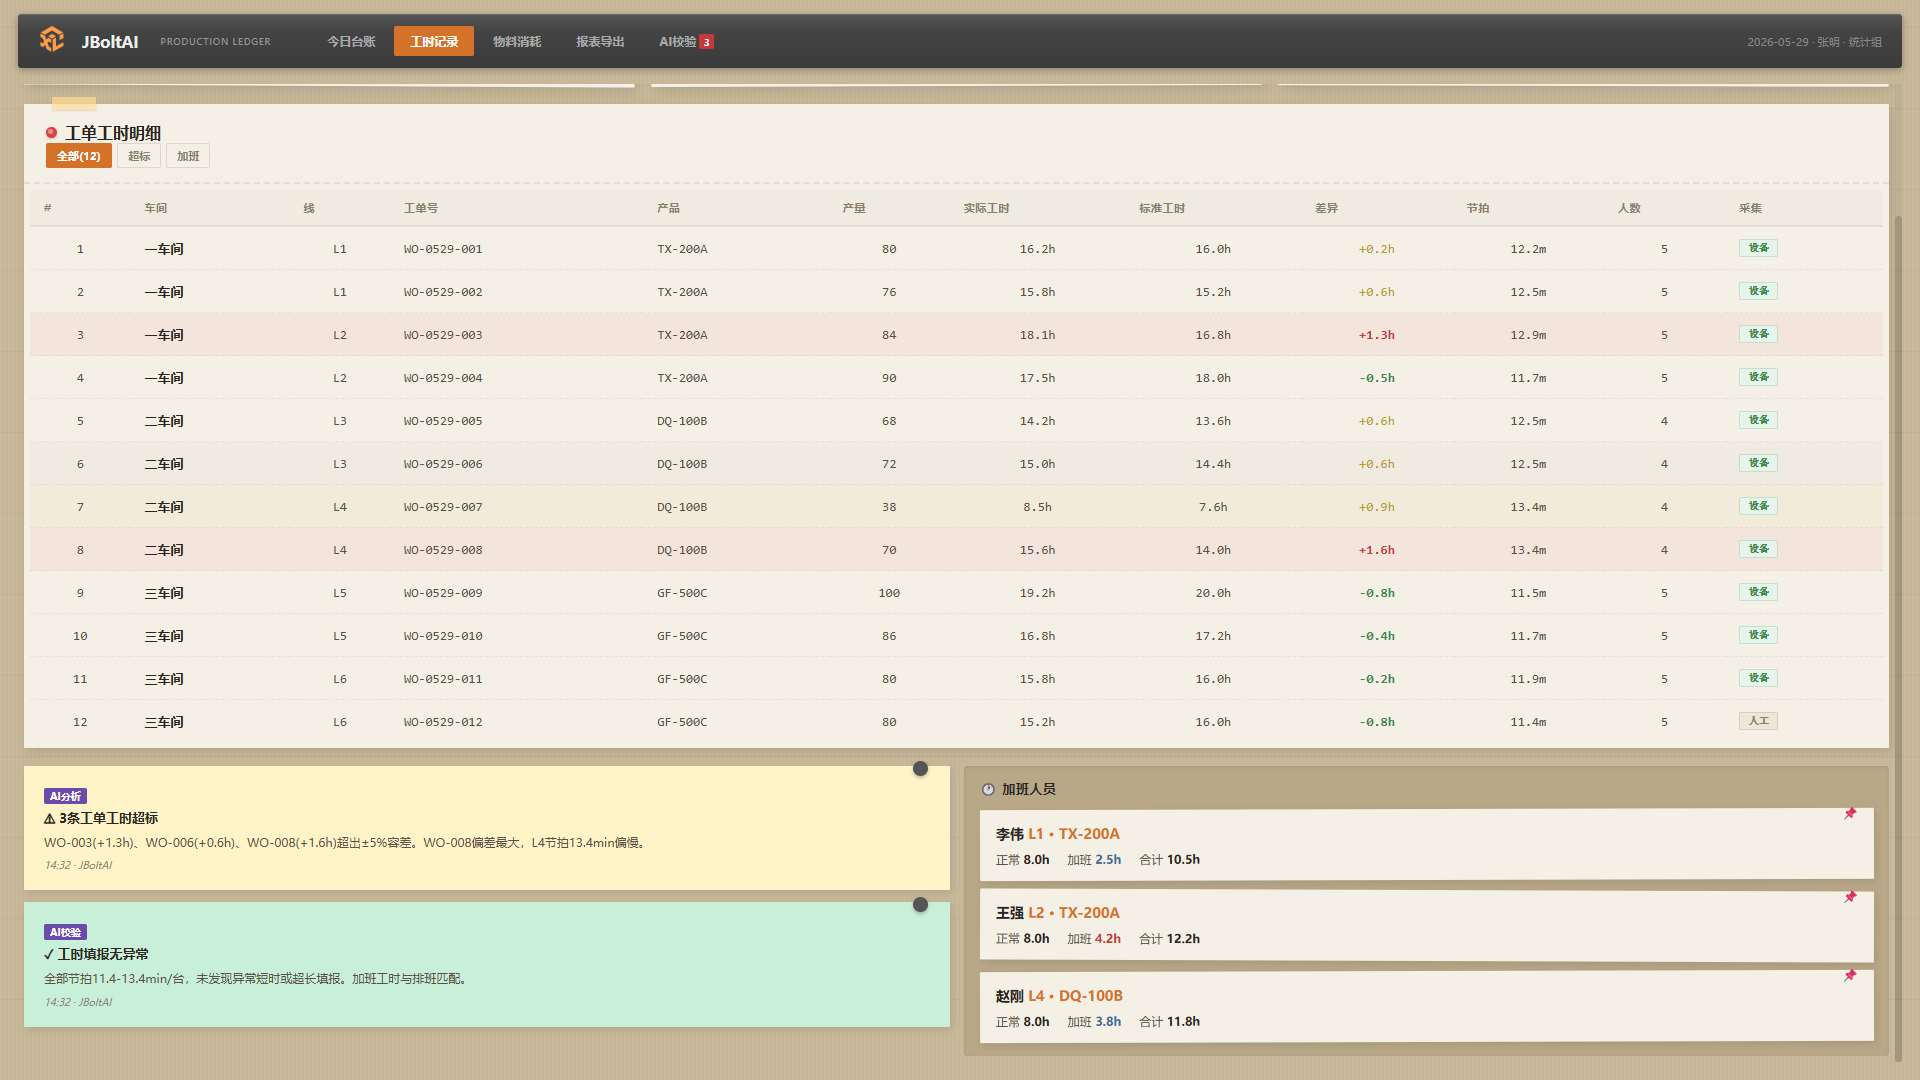This screenshot has height=1080, width=1920.
Task: Sort by the 差异 column header
Action: click(1326, 208)
